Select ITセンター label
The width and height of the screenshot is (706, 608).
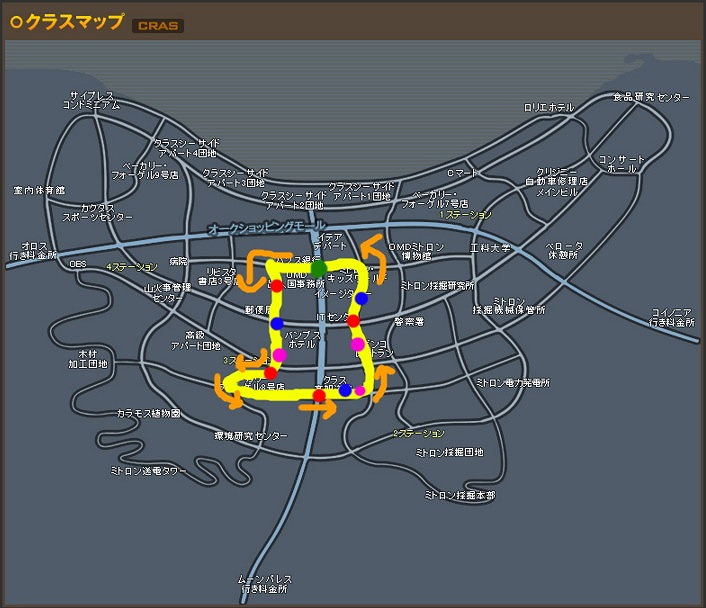[332, 317]
